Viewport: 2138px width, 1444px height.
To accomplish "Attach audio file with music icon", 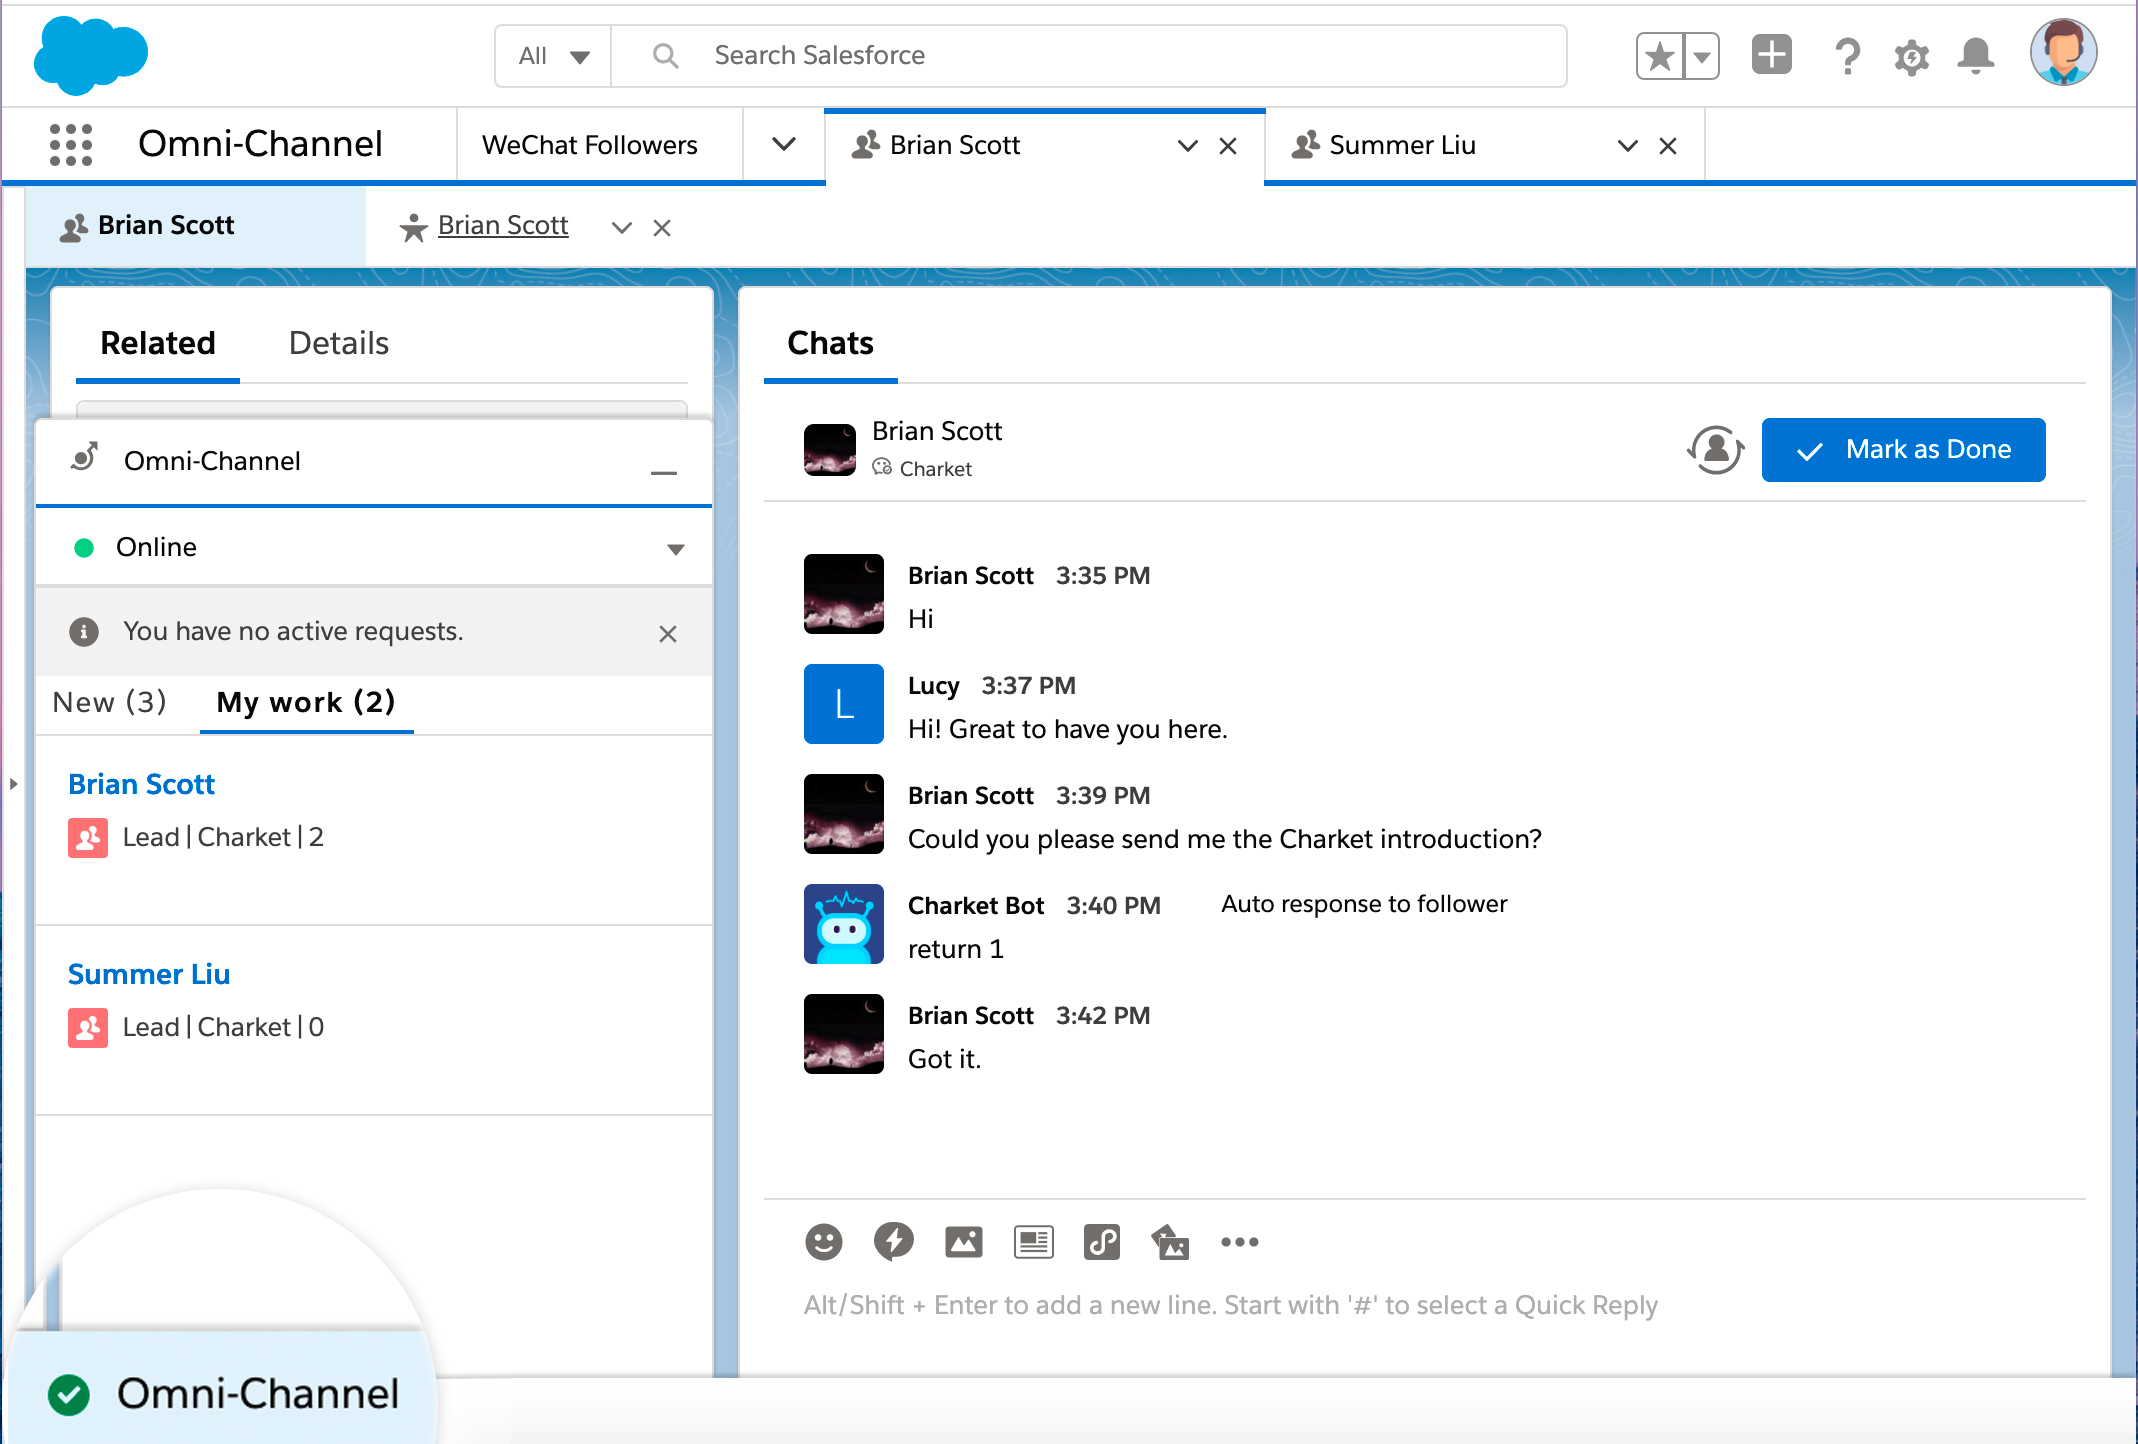I will (1102, 1242).
